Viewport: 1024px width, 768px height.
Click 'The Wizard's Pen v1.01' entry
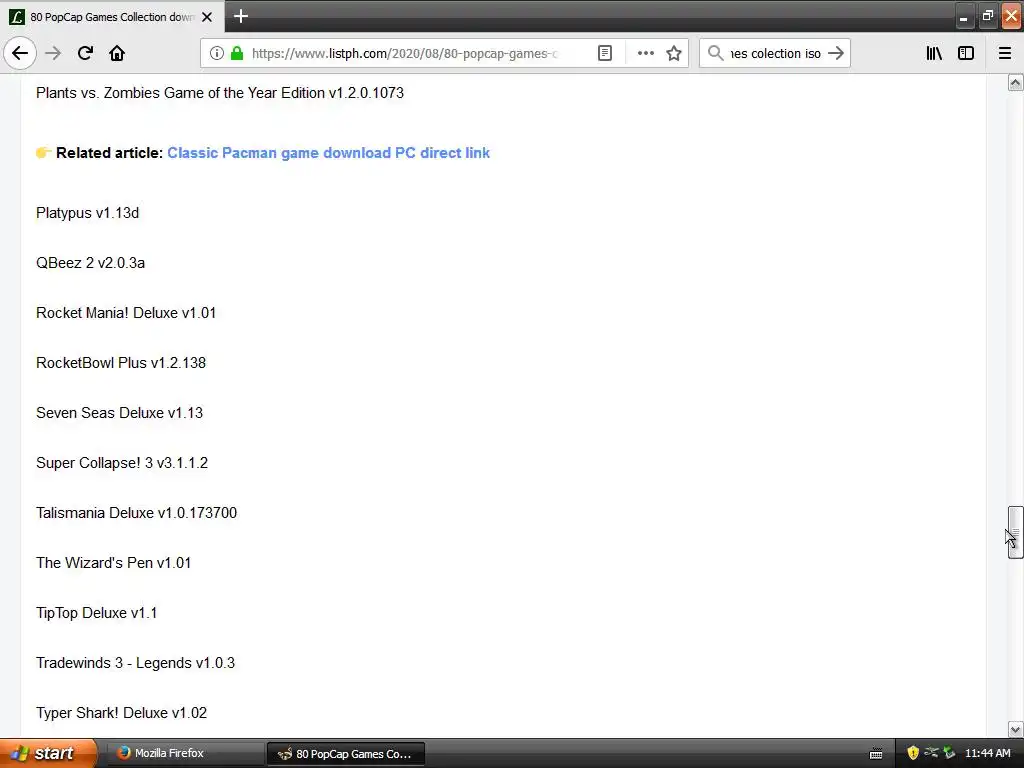click(114, 563)
